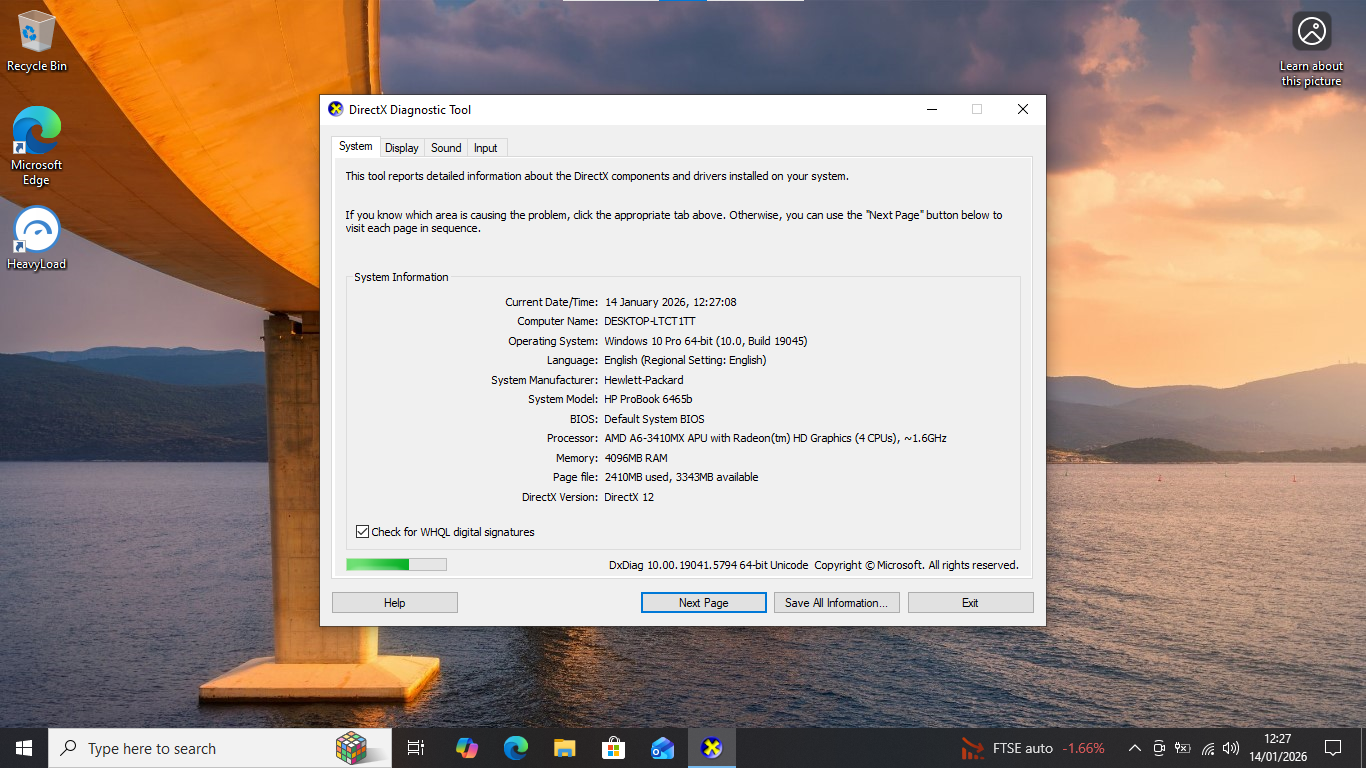Open Copilot from the taskbar

[x=466, y=748]
